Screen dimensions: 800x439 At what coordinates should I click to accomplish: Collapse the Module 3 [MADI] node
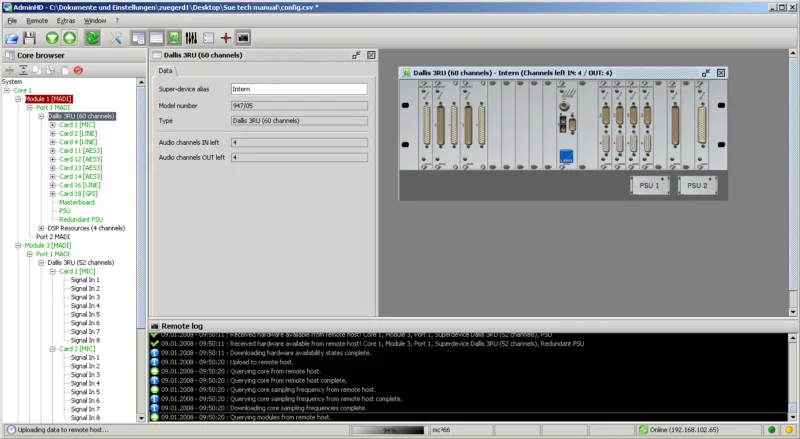(x=18, y=246)
